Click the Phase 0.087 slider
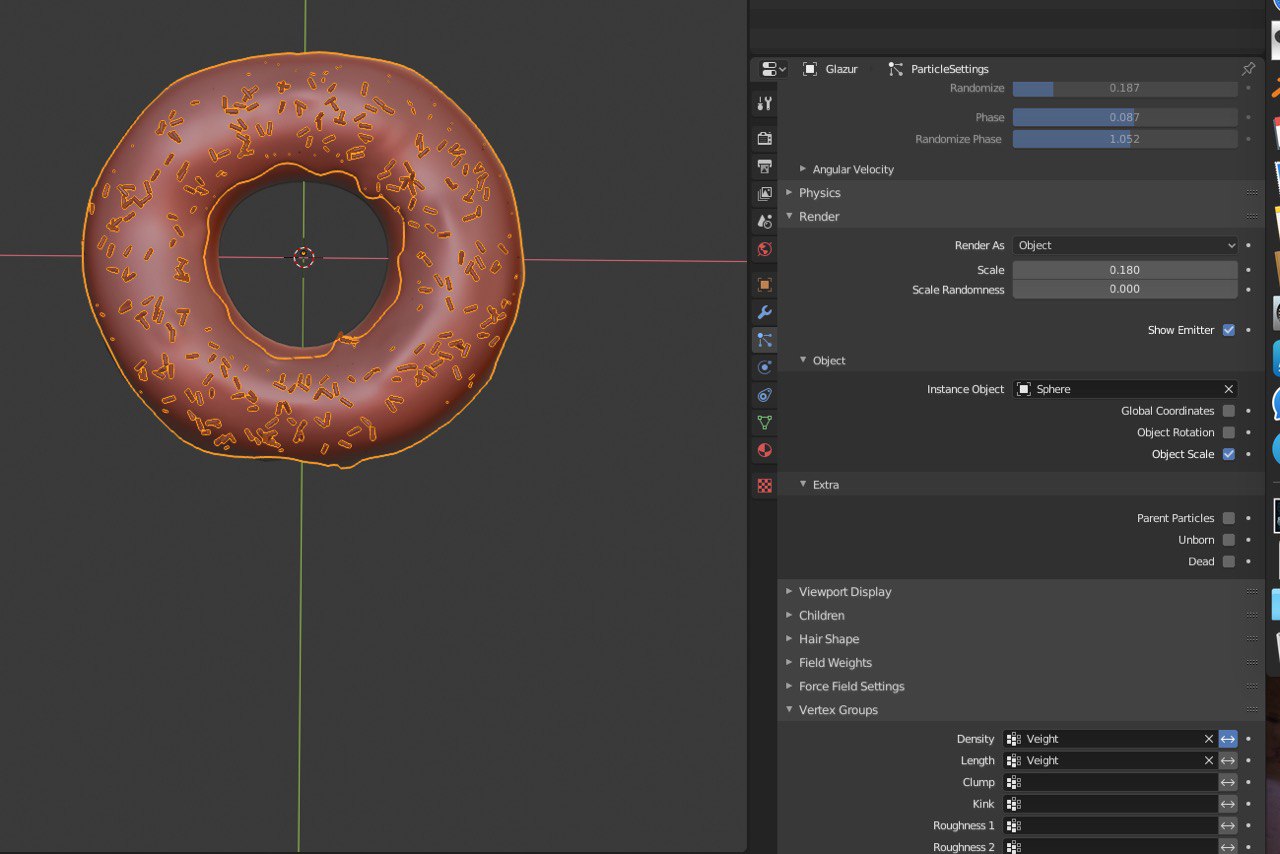The width and height of the screenshot is (1280, 854). pyautogui.click(x=1125, y=117)
